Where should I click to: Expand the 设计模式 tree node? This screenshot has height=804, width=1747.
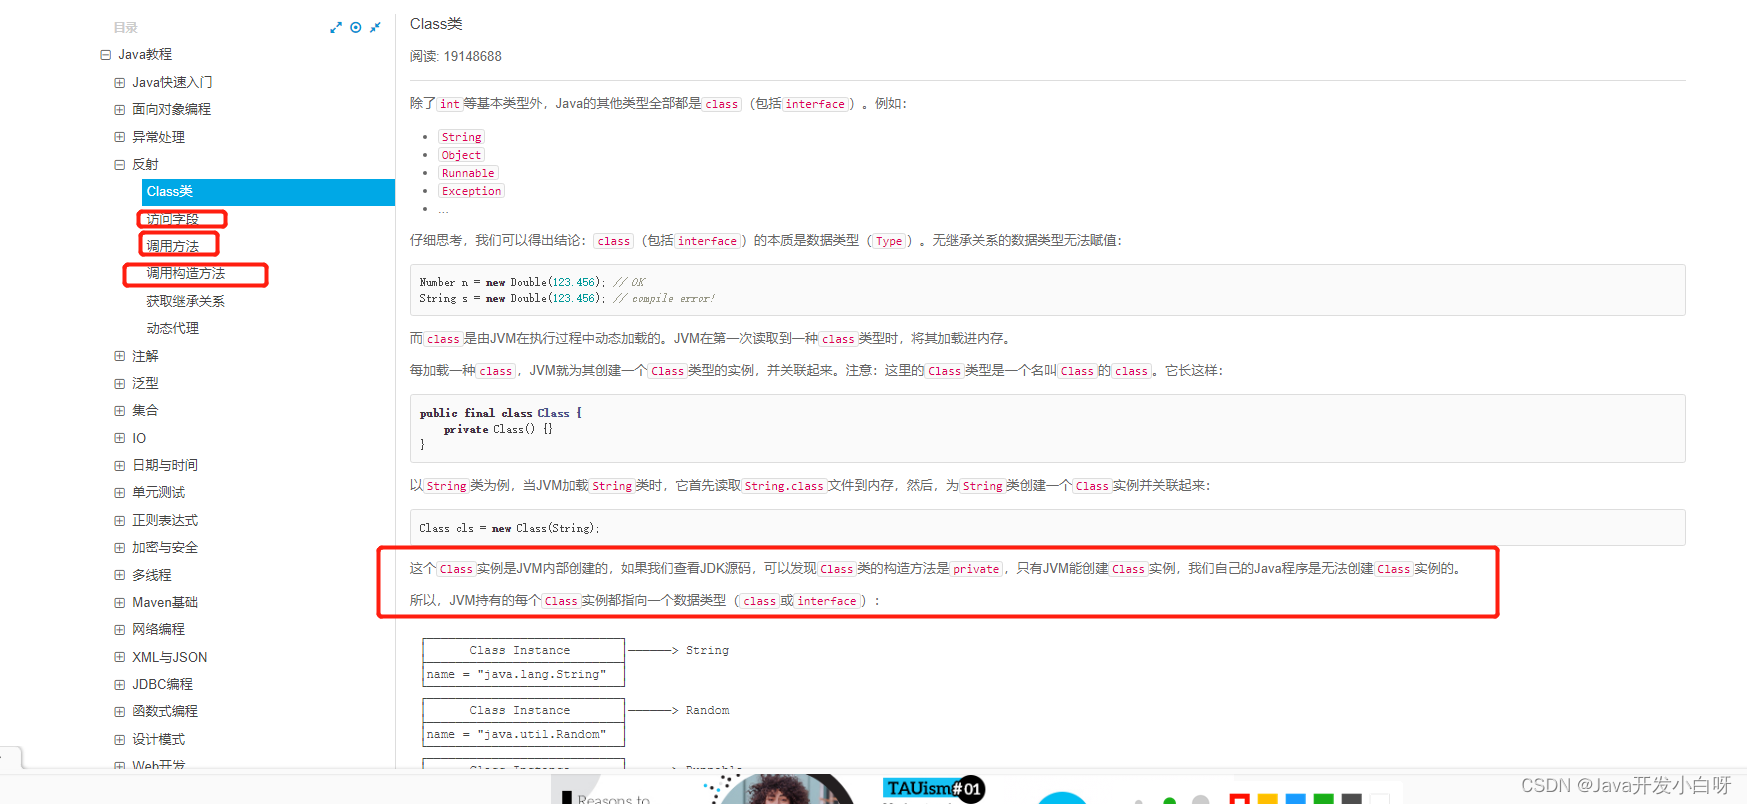119,740
